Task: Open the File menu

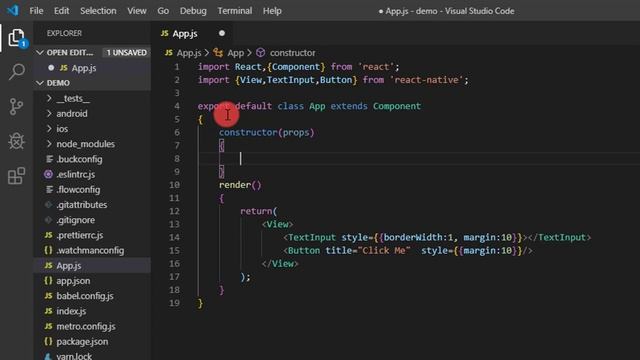Action: pyautogui.click(x=36, y=11)
